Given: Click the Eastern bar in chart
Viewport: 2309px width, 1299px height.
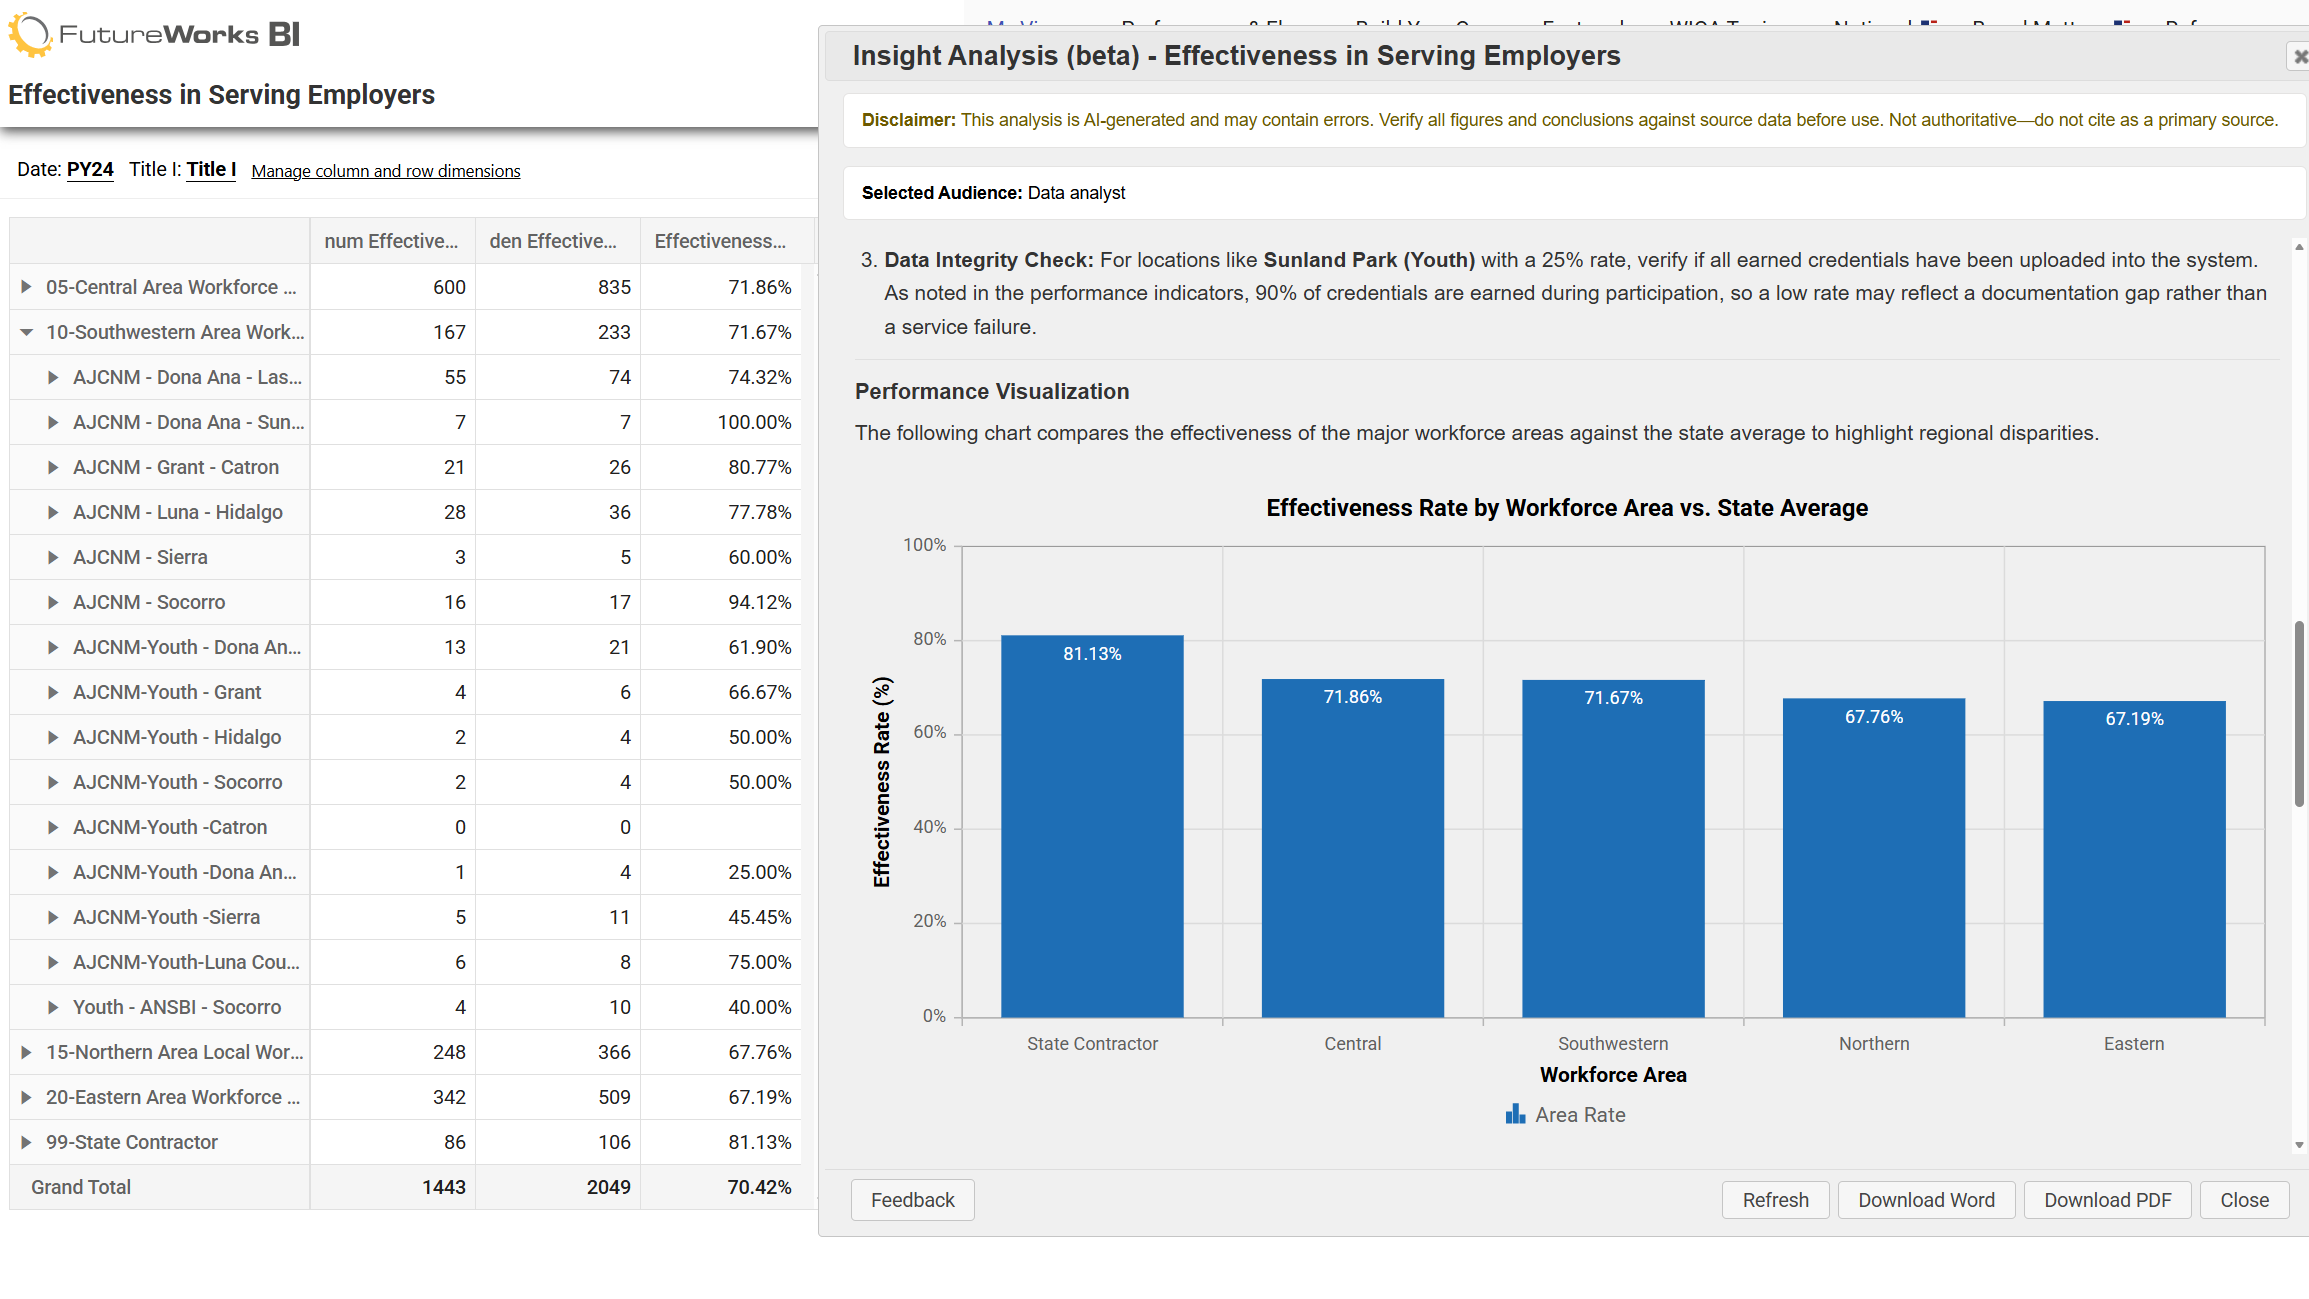Looking at the screenshot, I should coord(2134,860).
